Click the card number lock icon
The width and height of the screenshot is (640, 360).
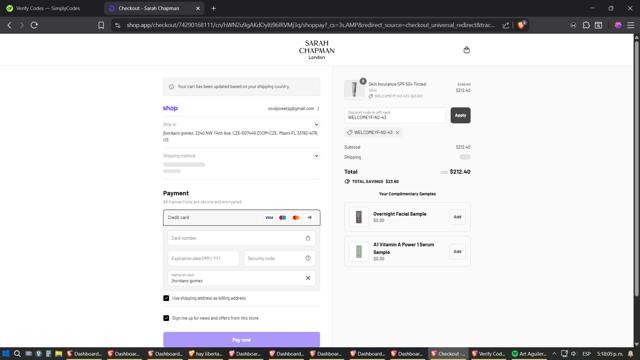pyautogui.click(x=308, y=238)
